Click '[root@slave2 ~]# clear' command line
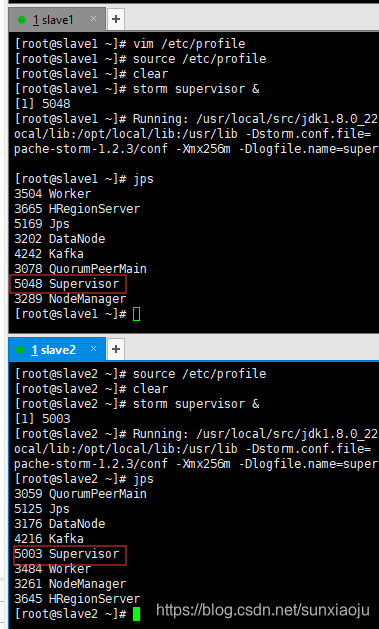The height and width of the screenshot is (629, 379). [x=91, y=389]
